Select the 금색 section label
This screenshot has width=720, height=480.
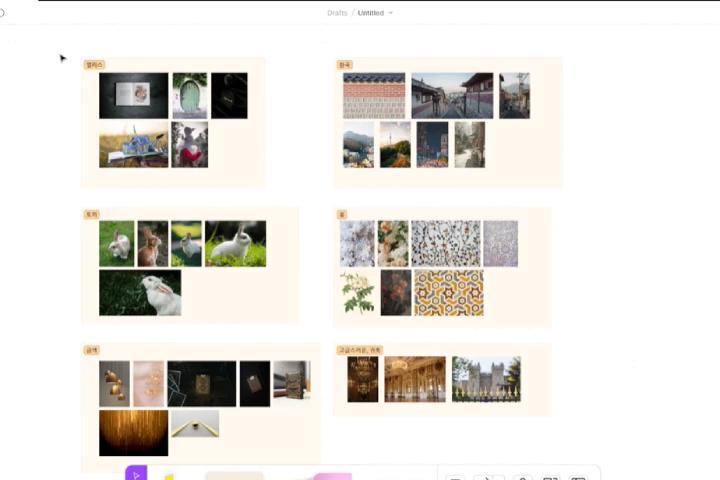click(x=92, y=351)
